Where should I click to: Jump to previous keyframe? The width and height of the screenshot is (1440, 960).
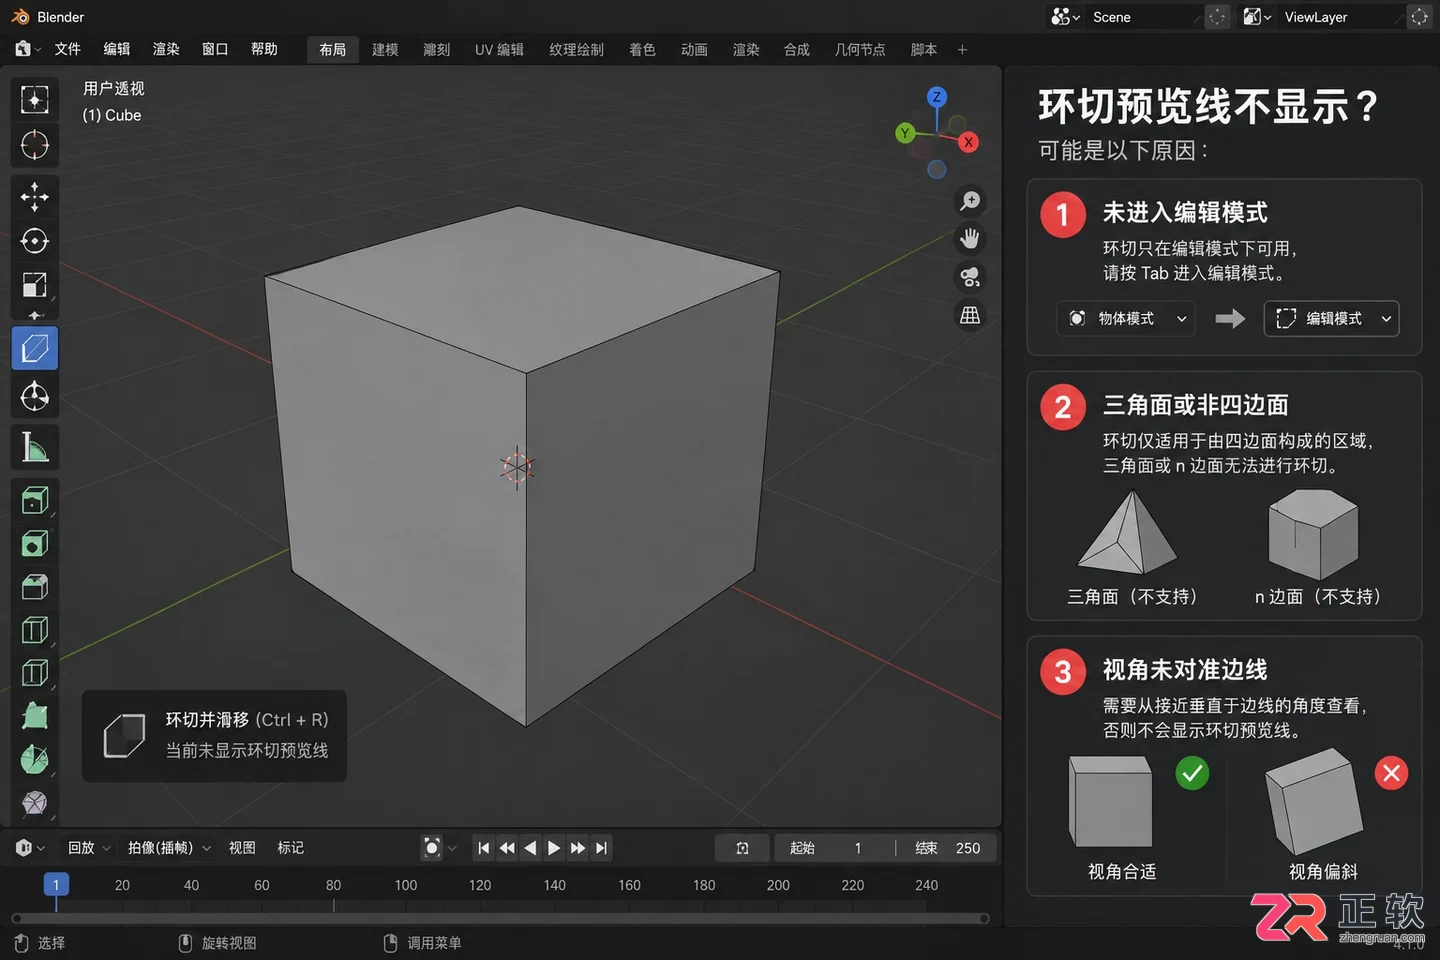507,848
